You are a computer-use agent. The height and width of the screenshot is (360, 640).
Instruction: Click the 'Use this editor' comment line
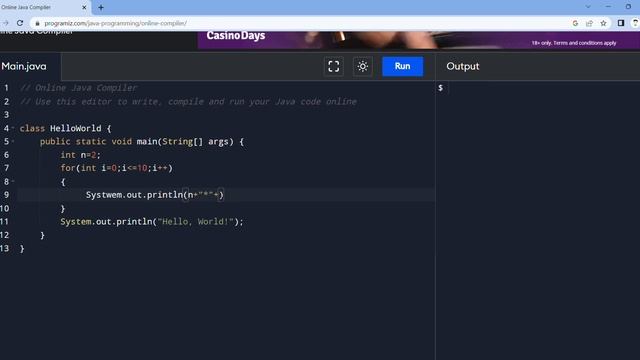(188, 101)
